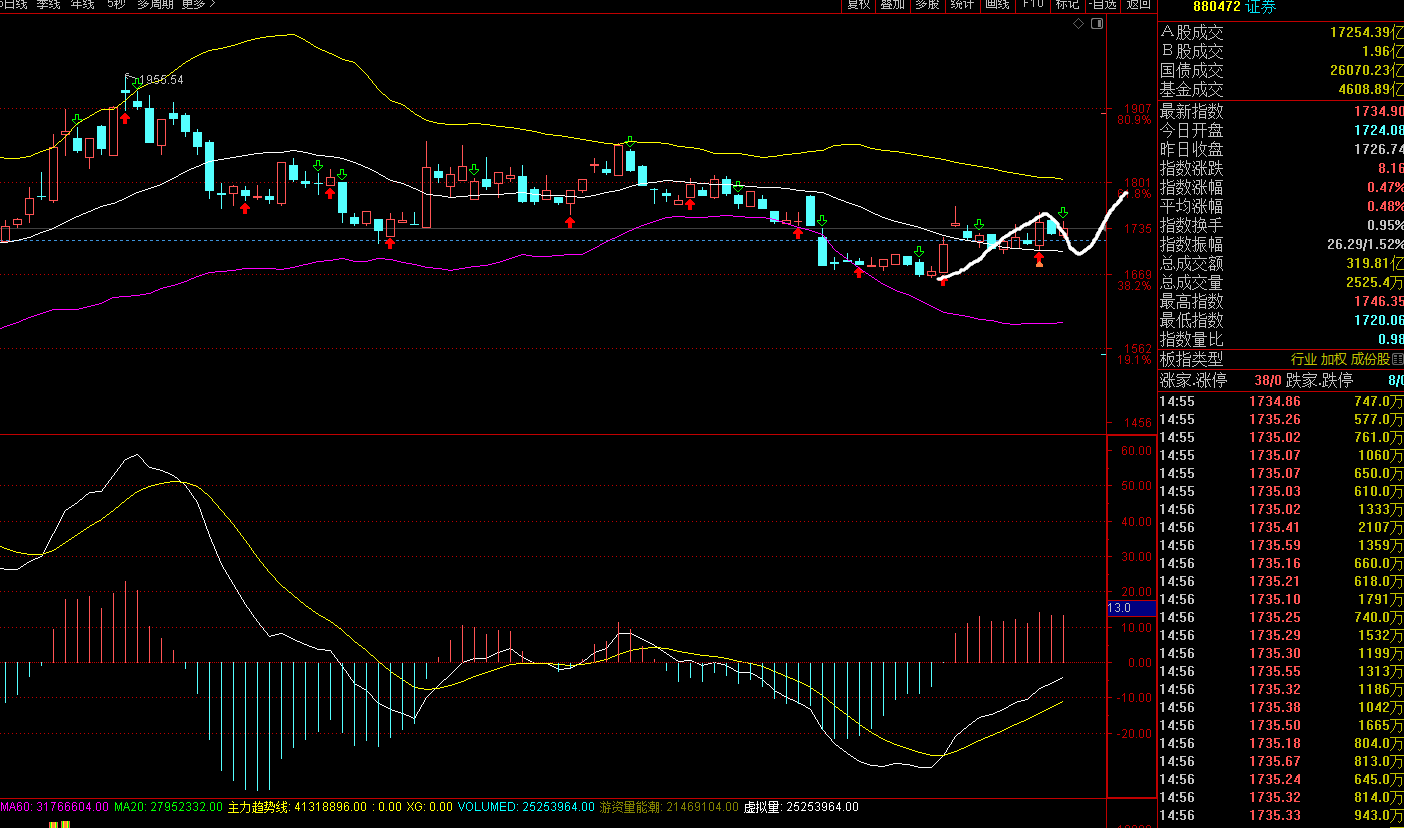Open the 统计 statistics tool

pos(962,4)
